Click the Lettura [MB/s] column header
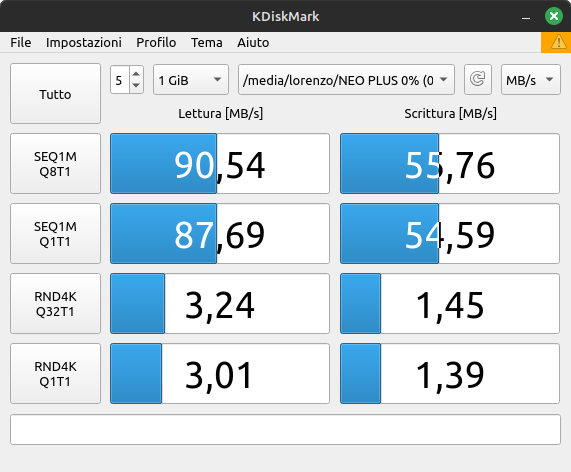 [x=220, y=114]
